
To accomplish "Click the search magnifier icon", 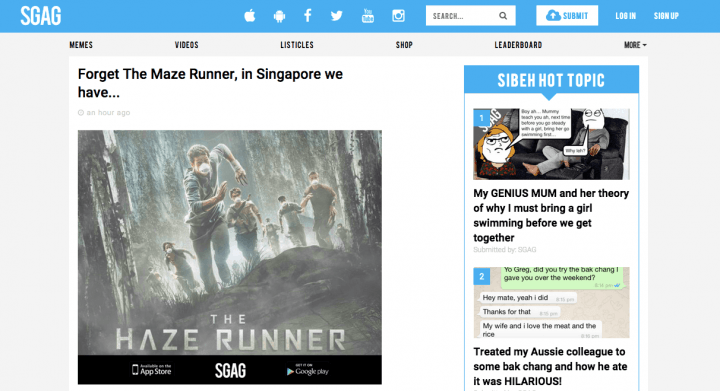I will 503,16.
